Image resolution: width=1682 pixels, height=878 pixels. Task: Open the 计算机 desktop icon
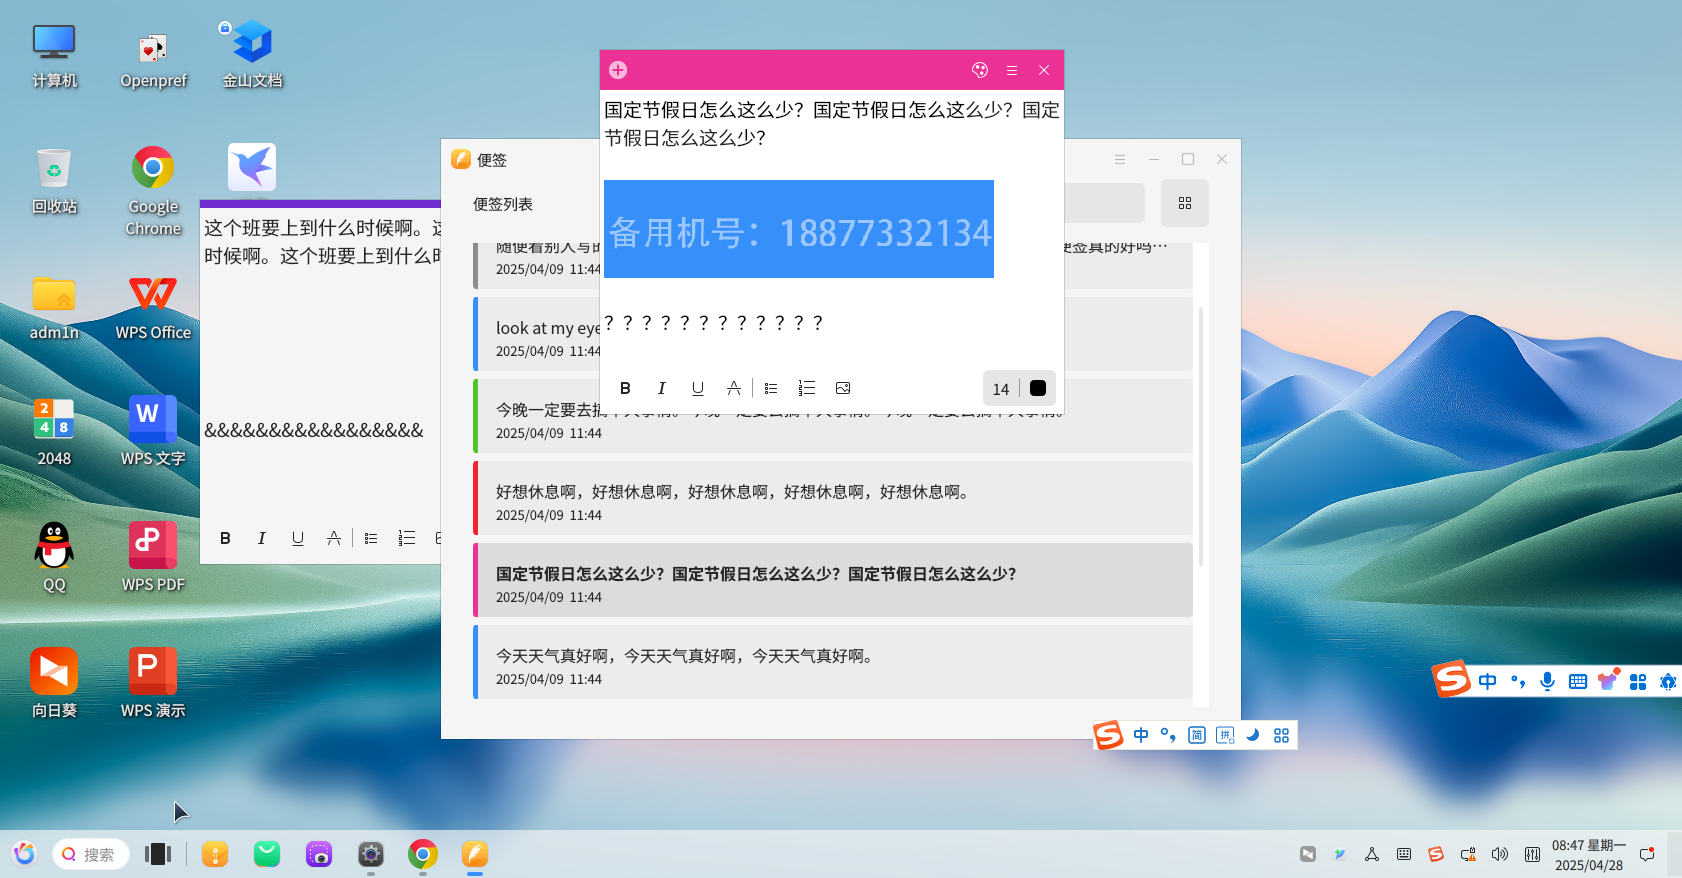click(54, 56)
